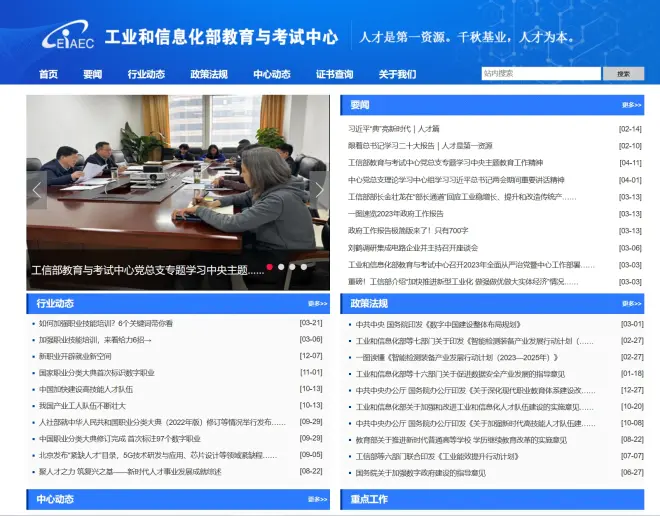Select the last carousel indicator dot
Viewport: 660px width, 516px height.
coord(303,267)
